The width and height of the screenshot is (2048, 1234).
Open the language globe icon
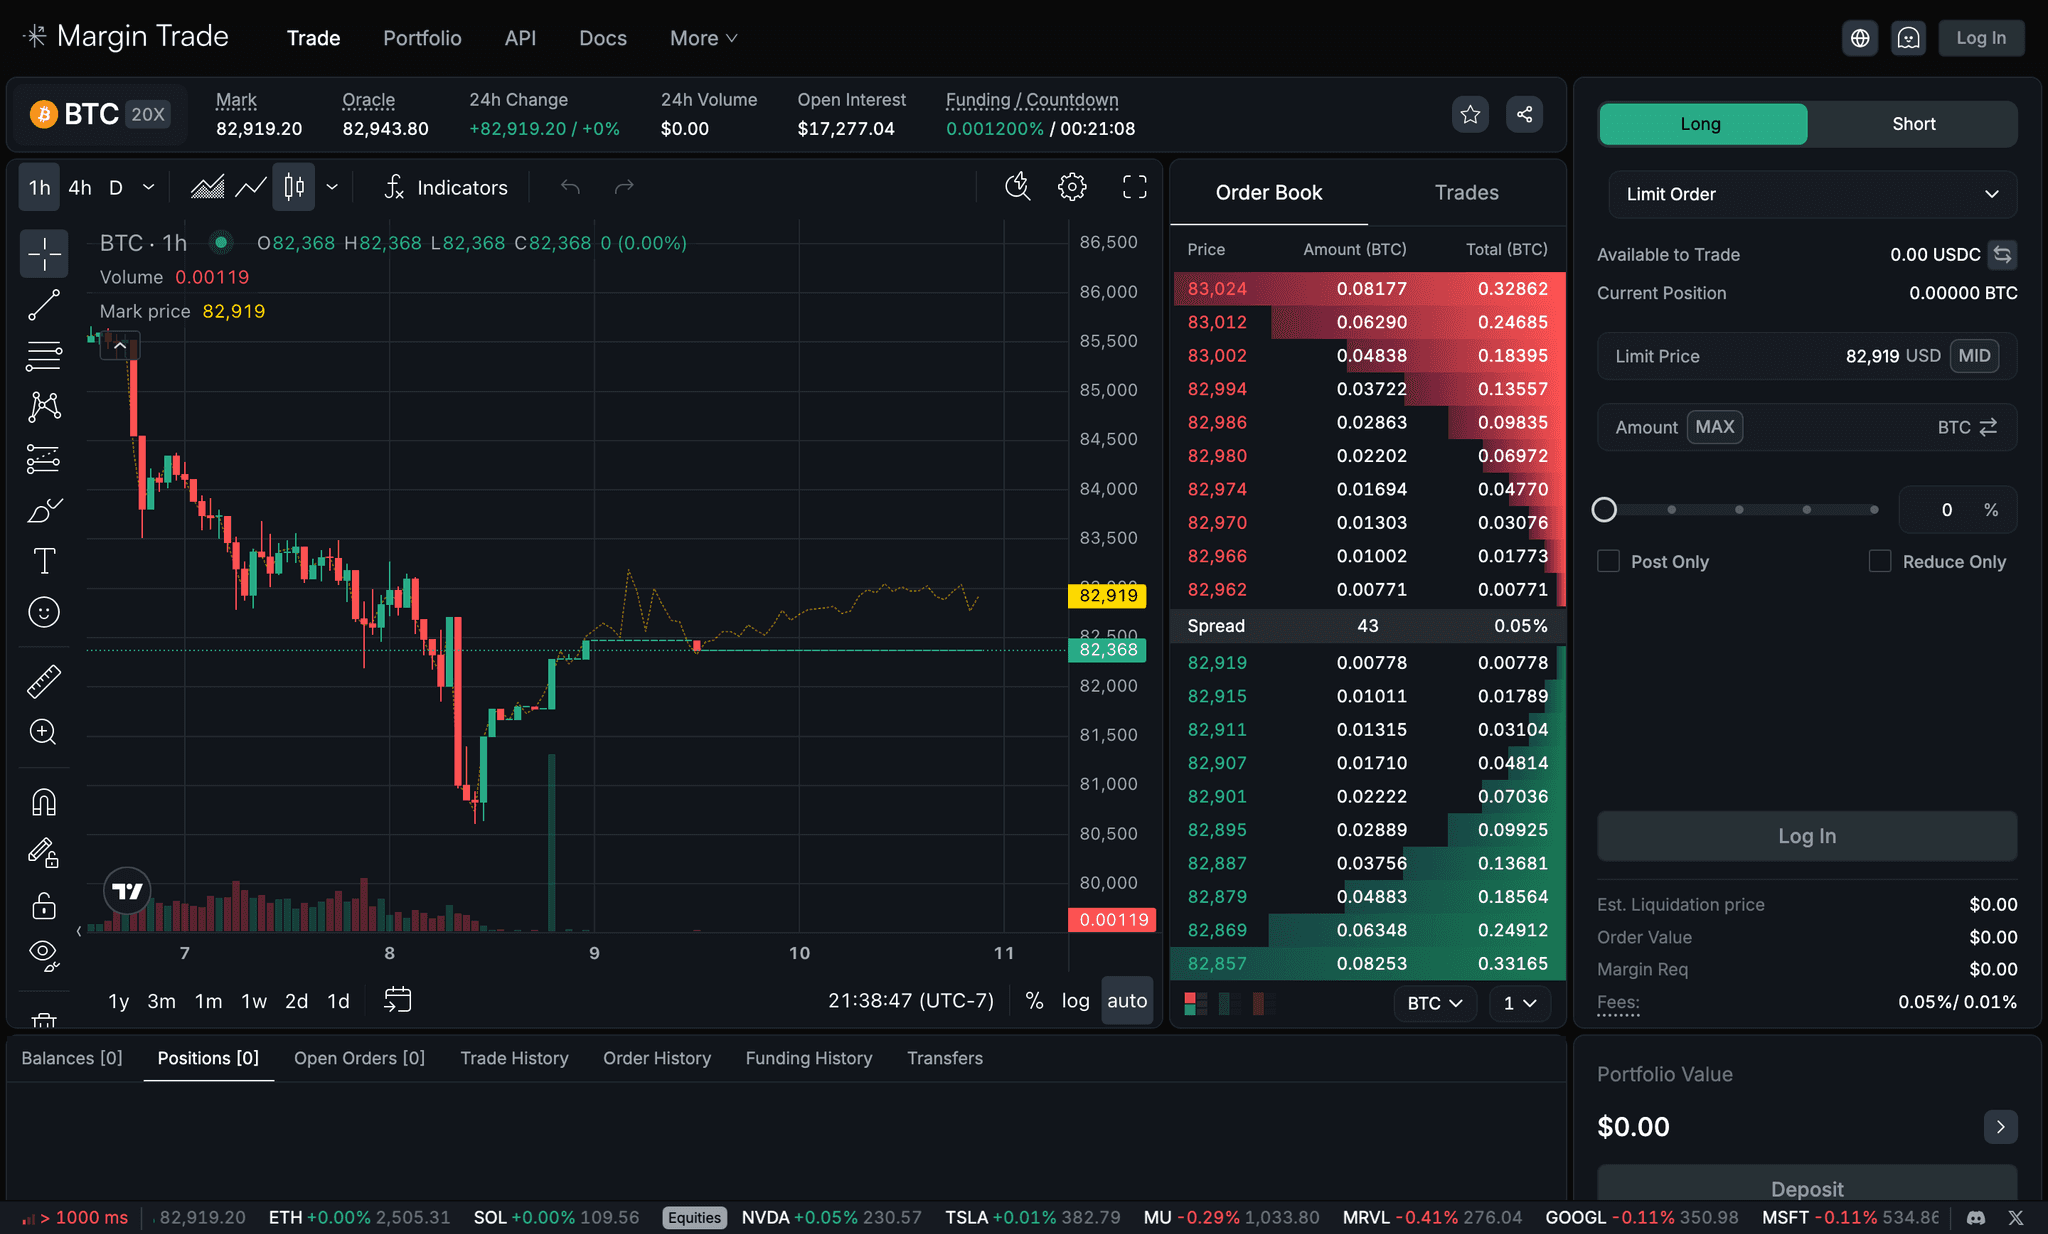click(x=1860, y=38)
